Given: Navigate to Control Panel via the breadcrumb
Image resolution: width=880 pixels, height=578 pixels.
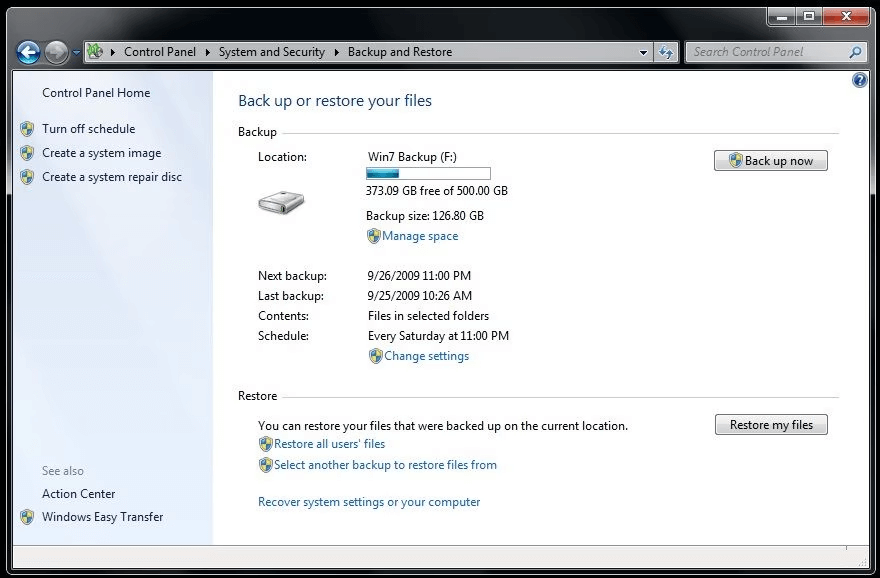Looking at the screenshot, I should tap(159, 51).
